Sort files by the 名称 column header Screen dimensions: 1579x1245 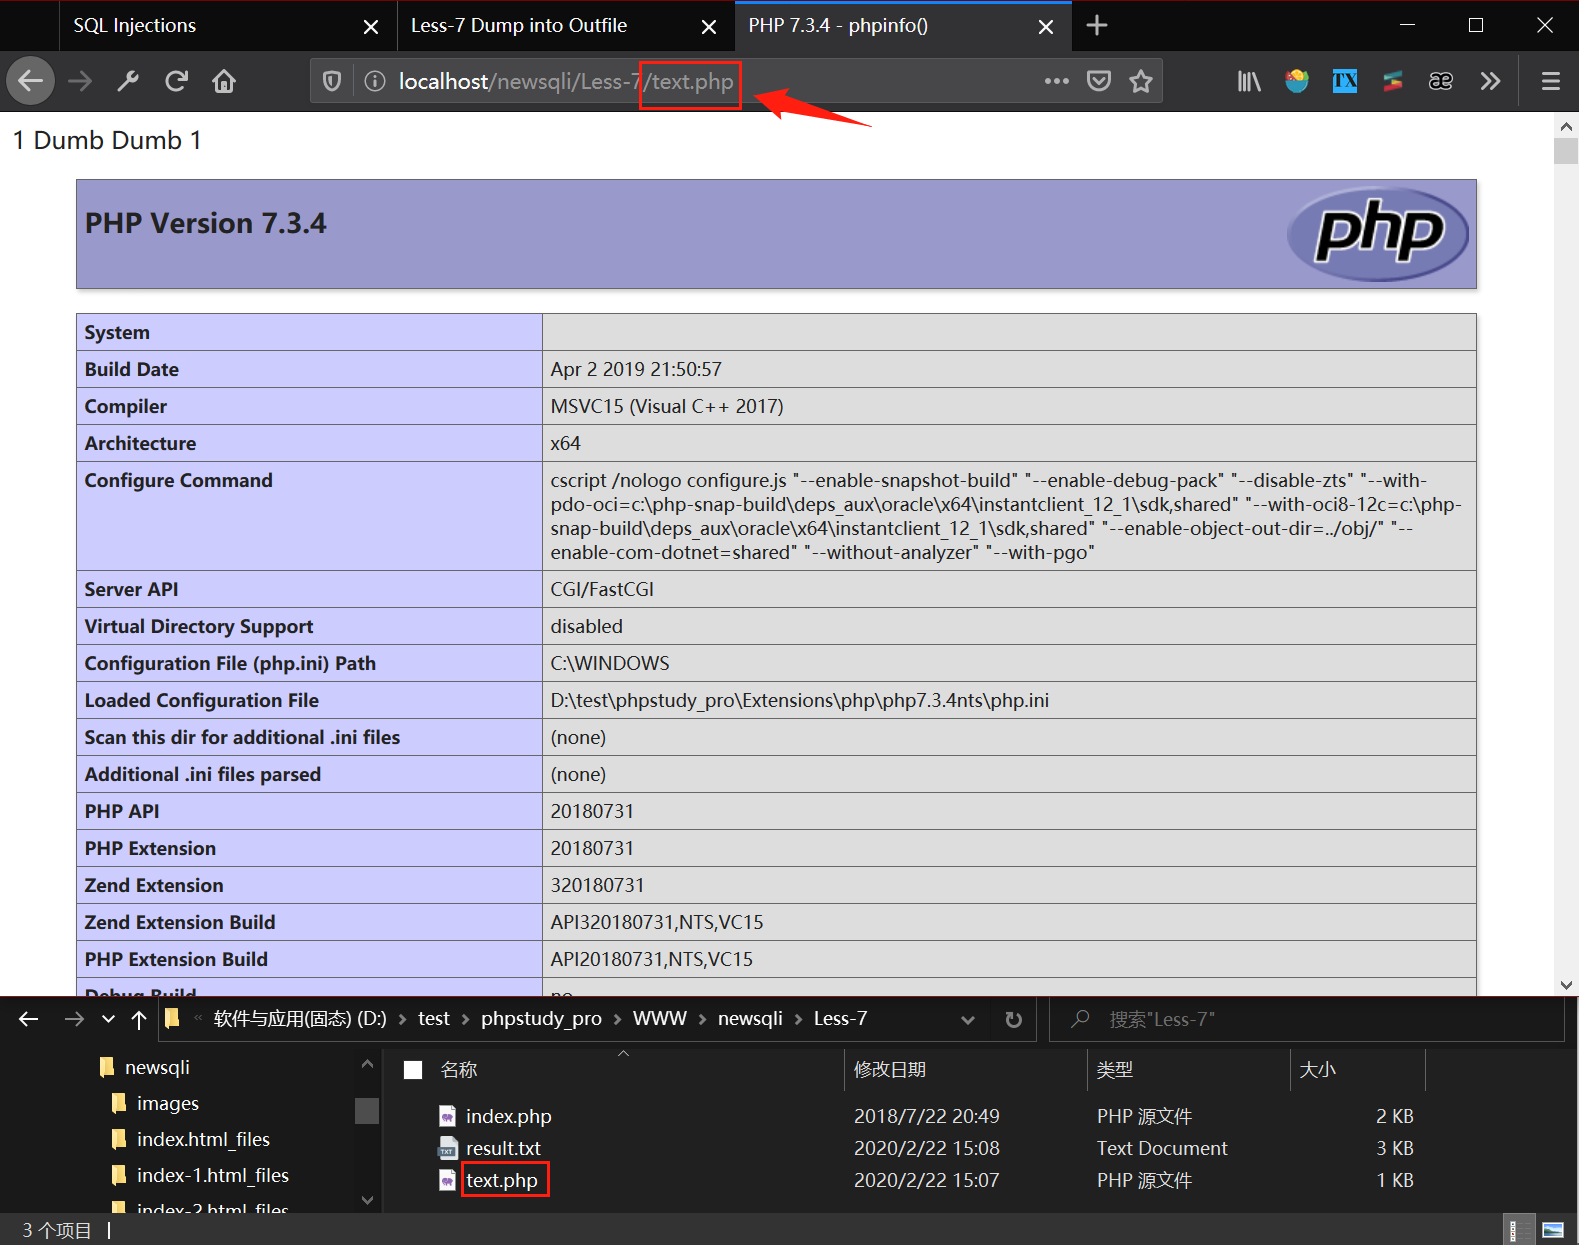click(x=459, y=1070)
